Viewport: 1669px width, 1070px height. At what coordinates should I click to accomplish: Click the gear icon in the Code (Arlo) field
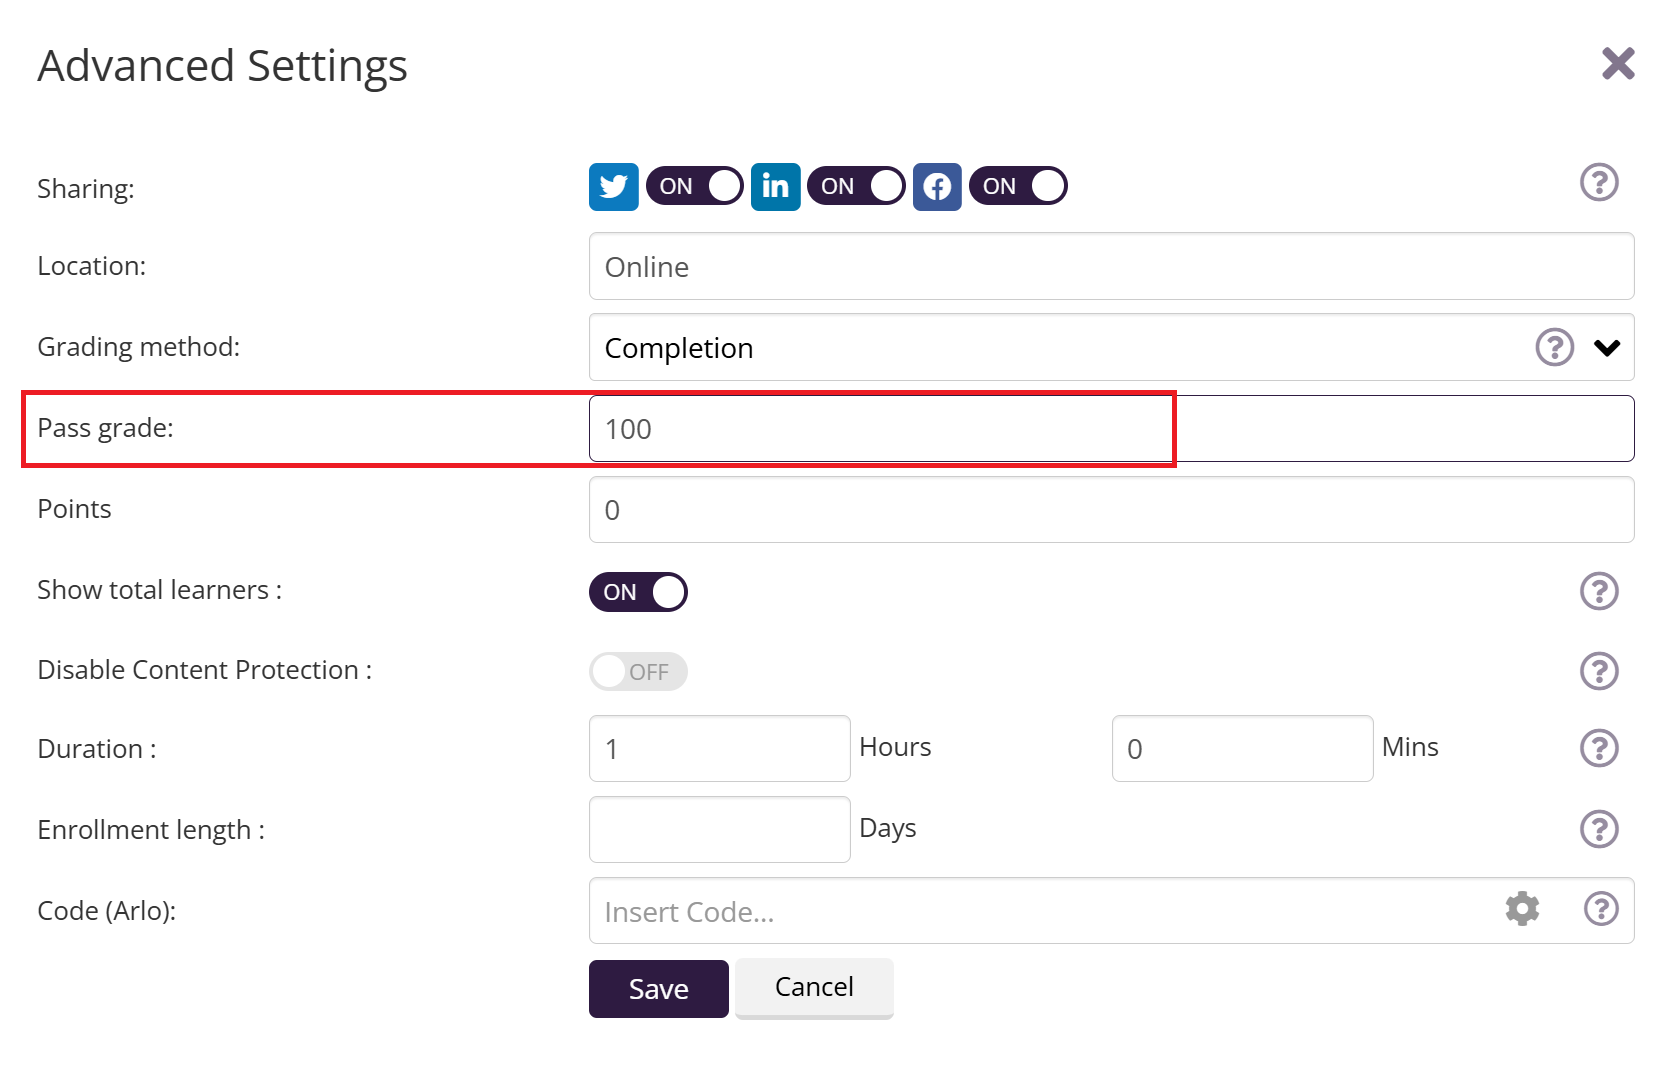click(1522, 909)
